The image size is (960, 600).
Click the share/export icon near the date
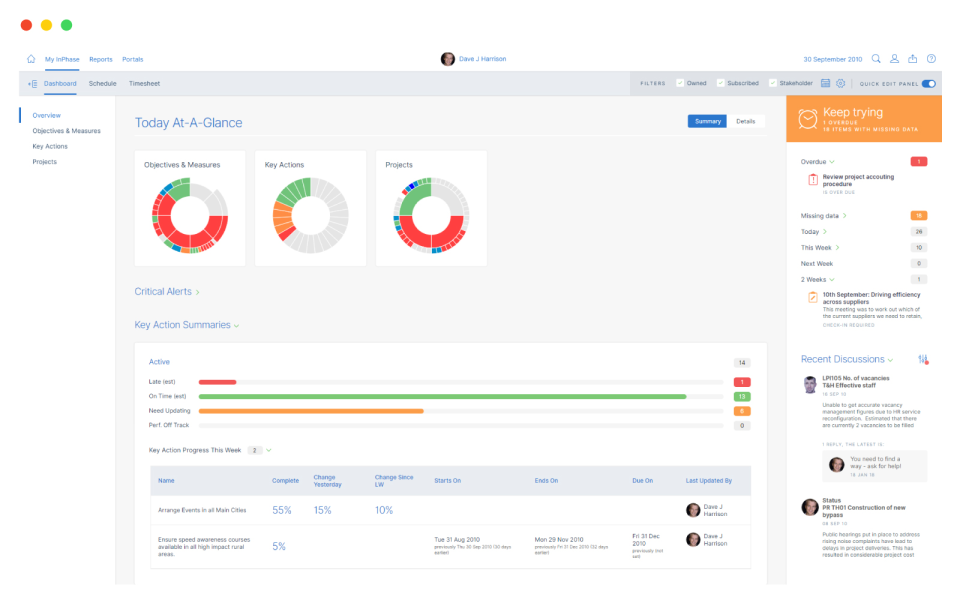(912, 58)
